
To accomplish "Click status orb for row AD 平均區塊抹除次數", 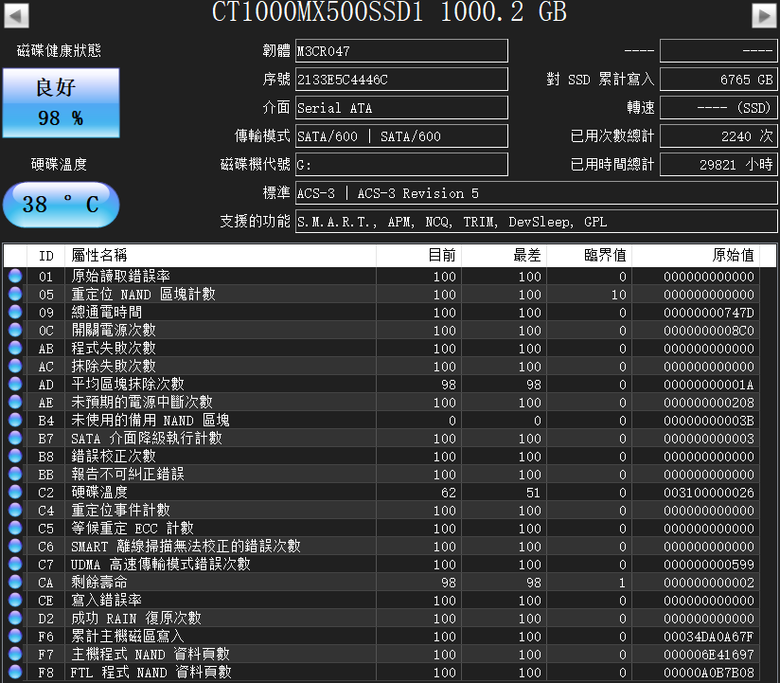I will pyautogui.click(x=15, y=384).
